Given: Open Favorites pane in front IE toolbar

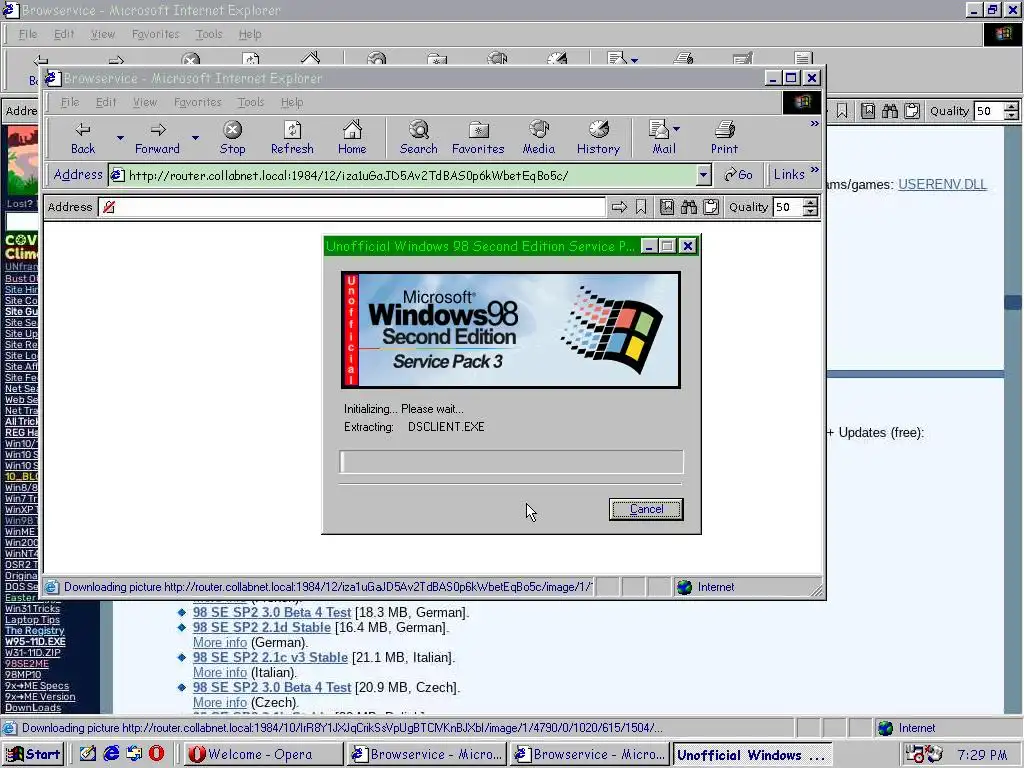Looking at the screenshot, I should tap(478, 138).
